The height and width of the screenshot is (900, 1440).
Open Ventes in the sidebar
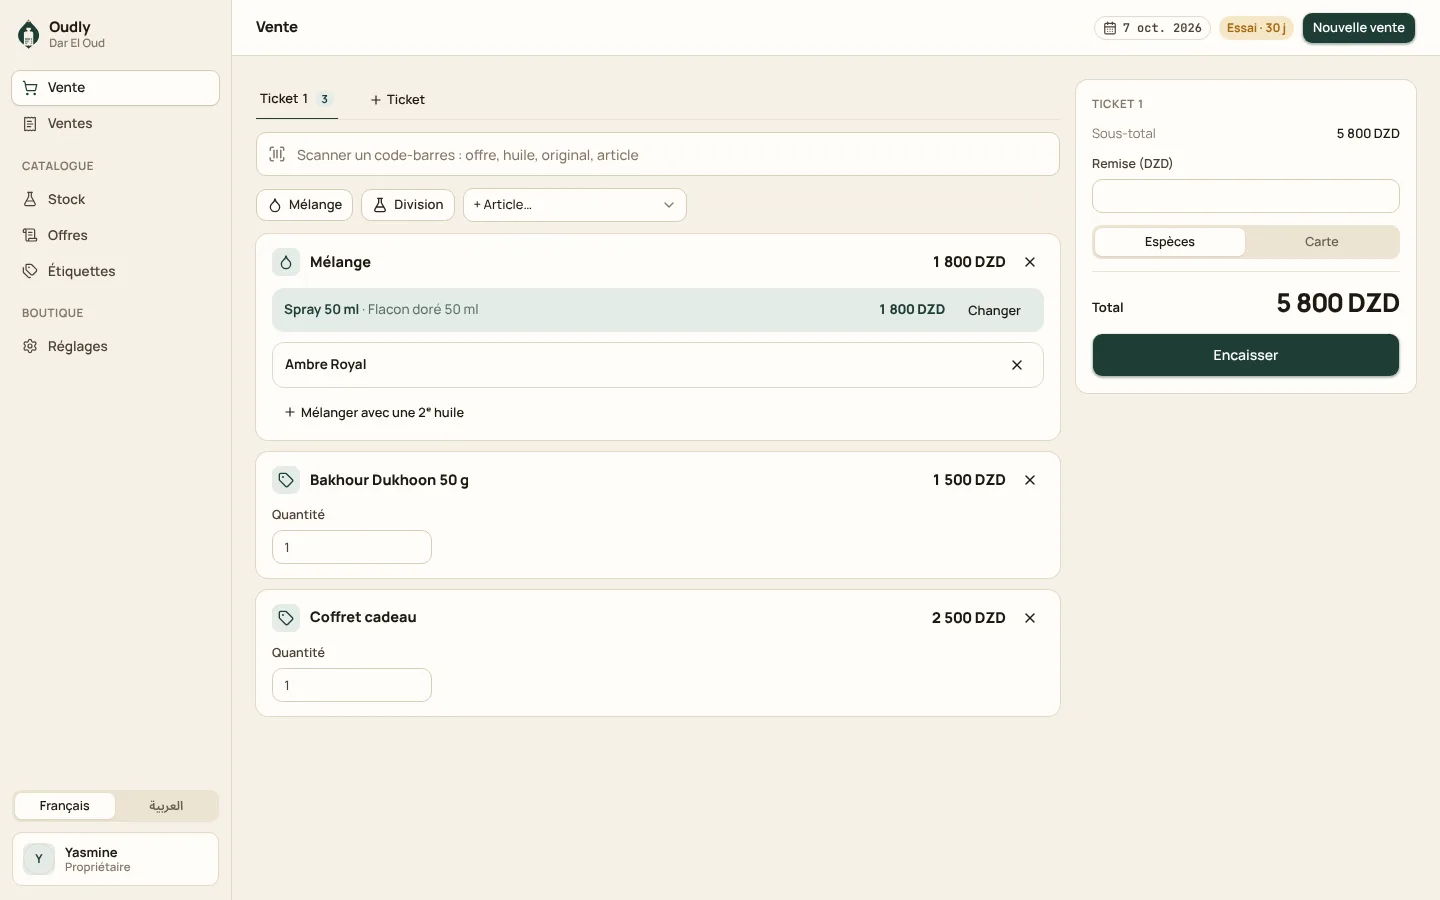click(115, 124)
